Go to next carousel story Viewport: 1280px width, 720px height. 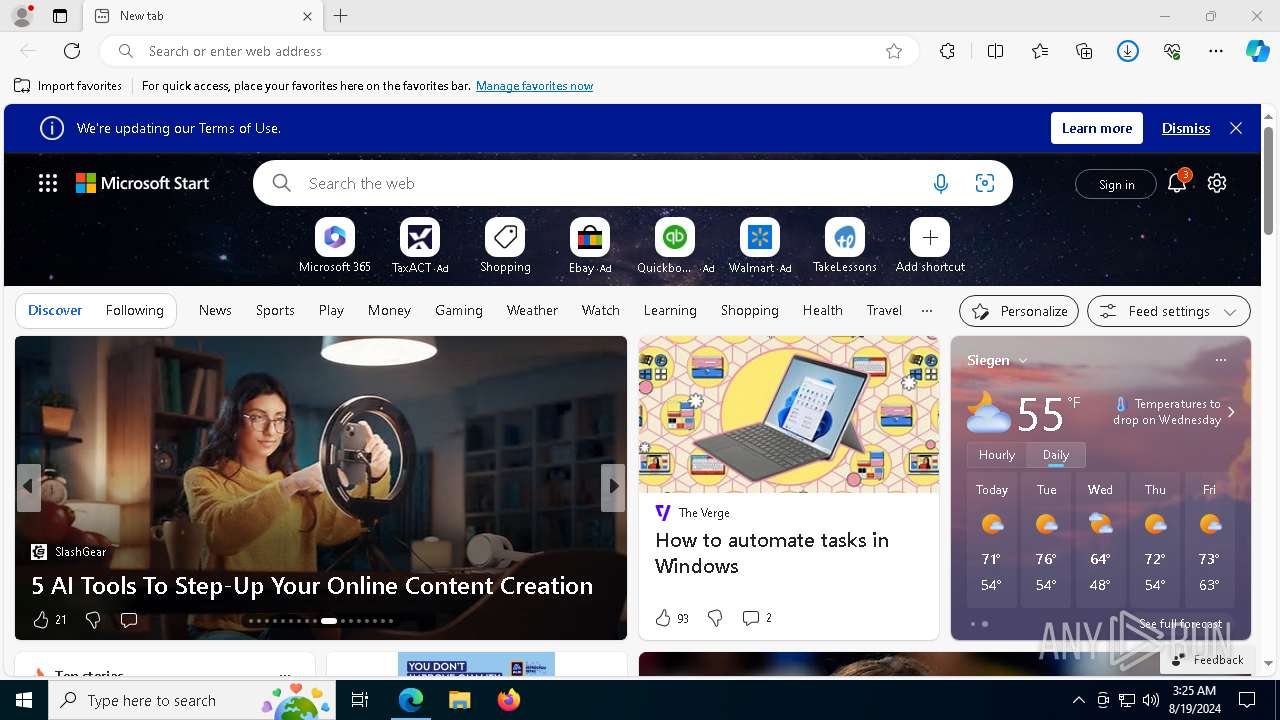[613, 487]
